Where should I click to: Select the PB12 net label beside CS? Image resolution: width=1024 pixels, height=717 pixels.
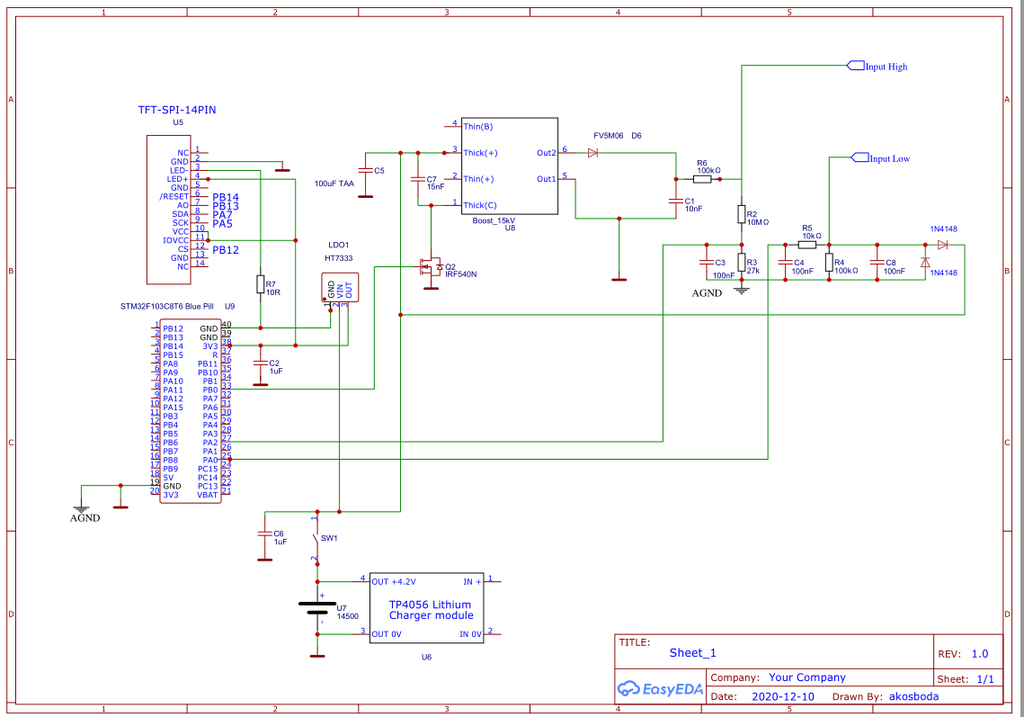tap(225, 250)
